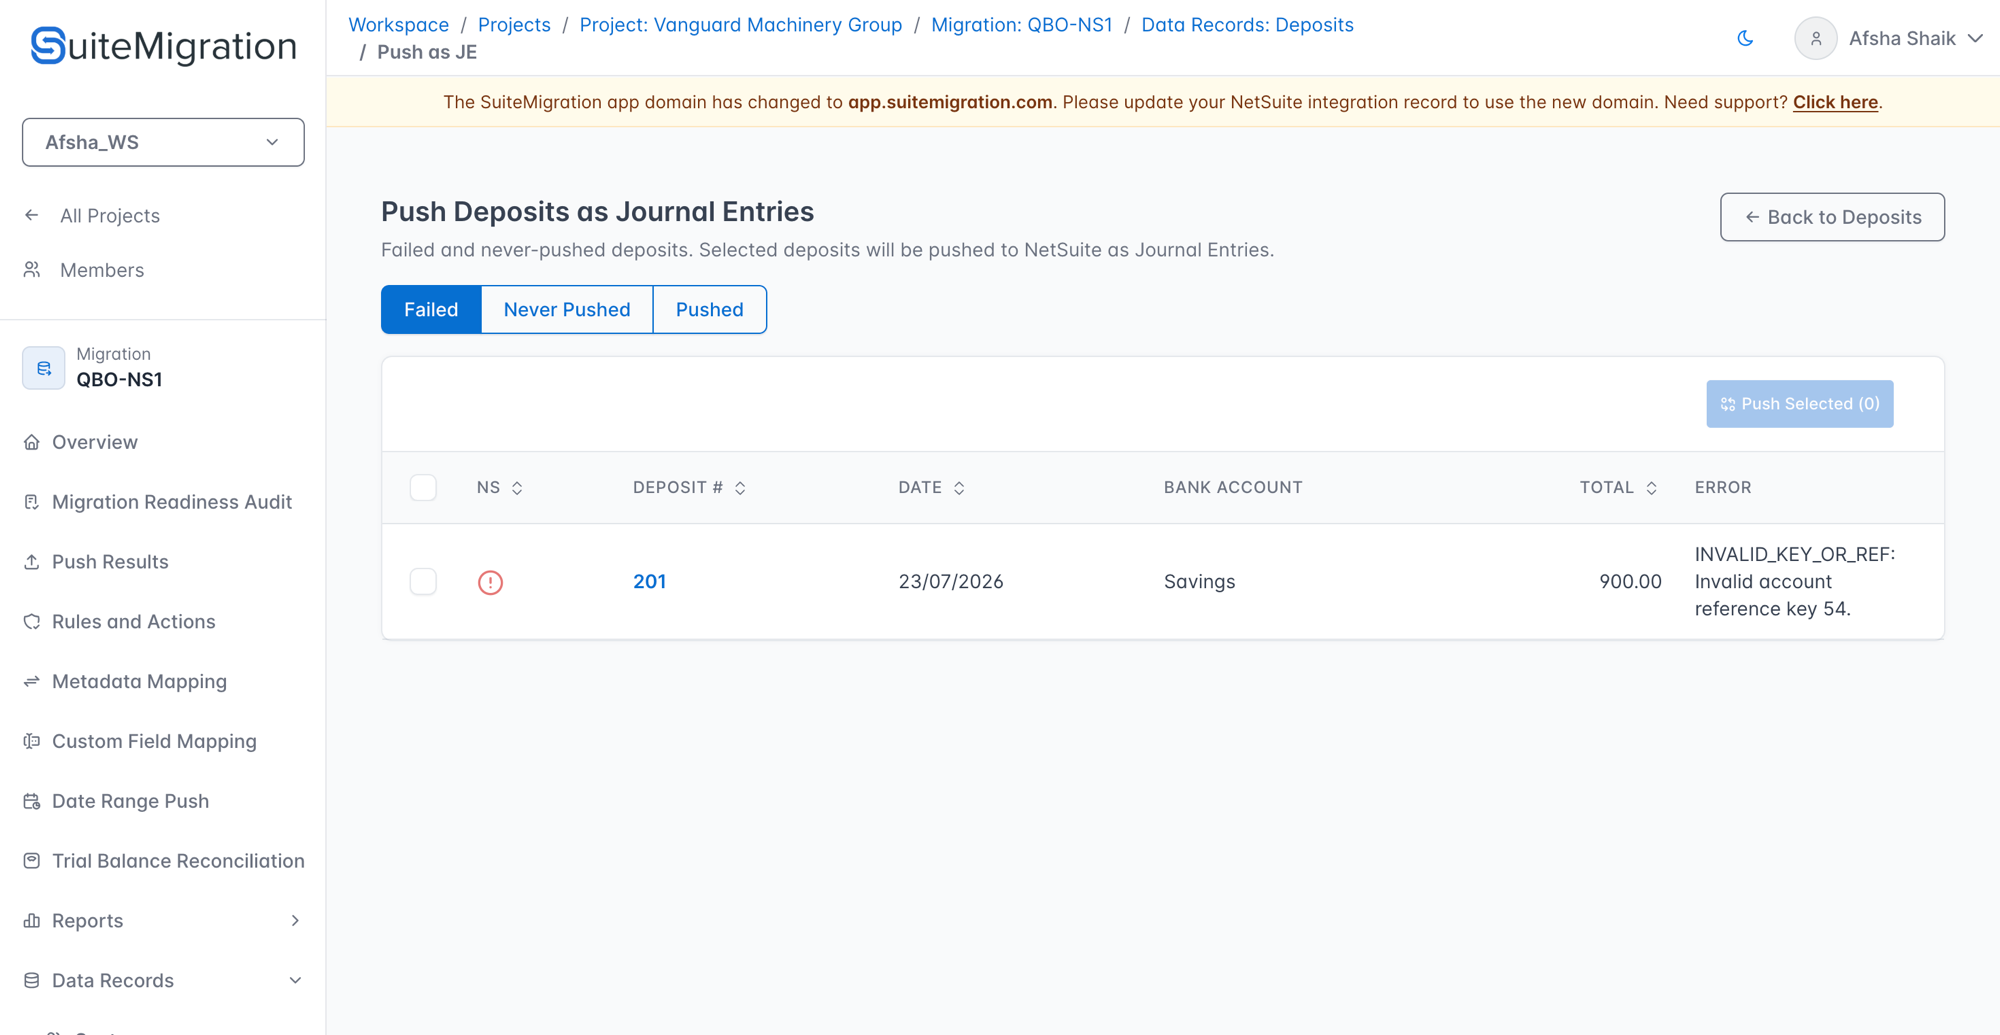Click the ERROR column header
Viewport: 2000px width, 1035px height.
click(x=1722, y=488)
